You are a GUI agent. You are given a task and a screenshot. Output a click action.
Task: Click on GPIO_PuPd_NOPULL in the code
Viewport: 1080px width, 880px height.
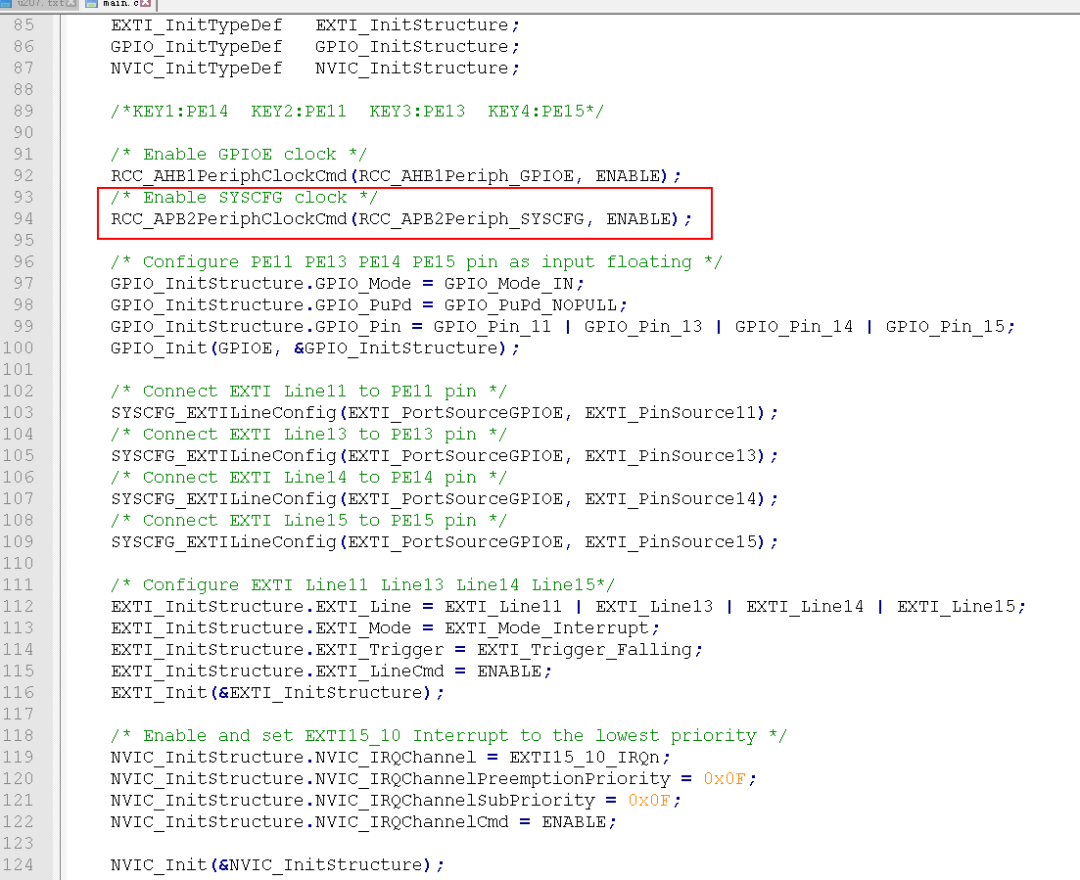tap(530, 305)
